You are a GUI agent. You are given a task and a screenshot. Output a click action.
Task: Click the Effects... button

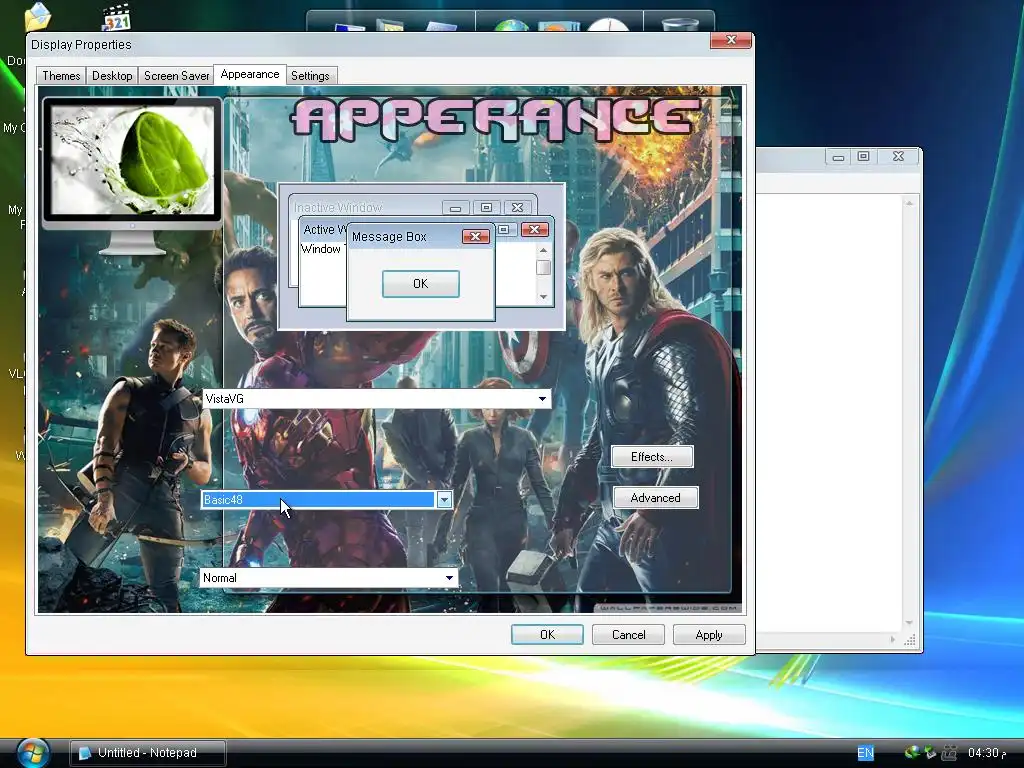[652, 456]
